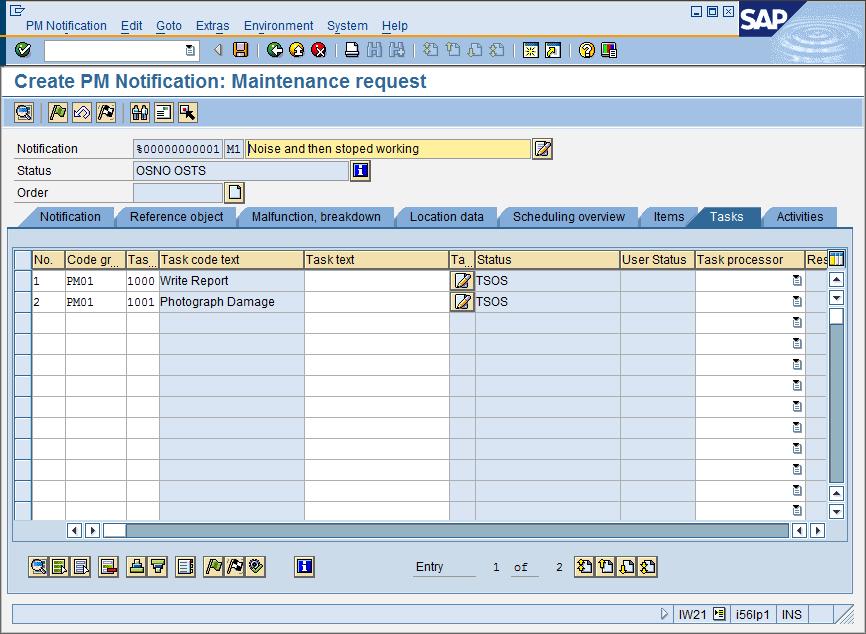Click the green Enter checkmark icon
The image size is (866, 634).
click(23, 50)
